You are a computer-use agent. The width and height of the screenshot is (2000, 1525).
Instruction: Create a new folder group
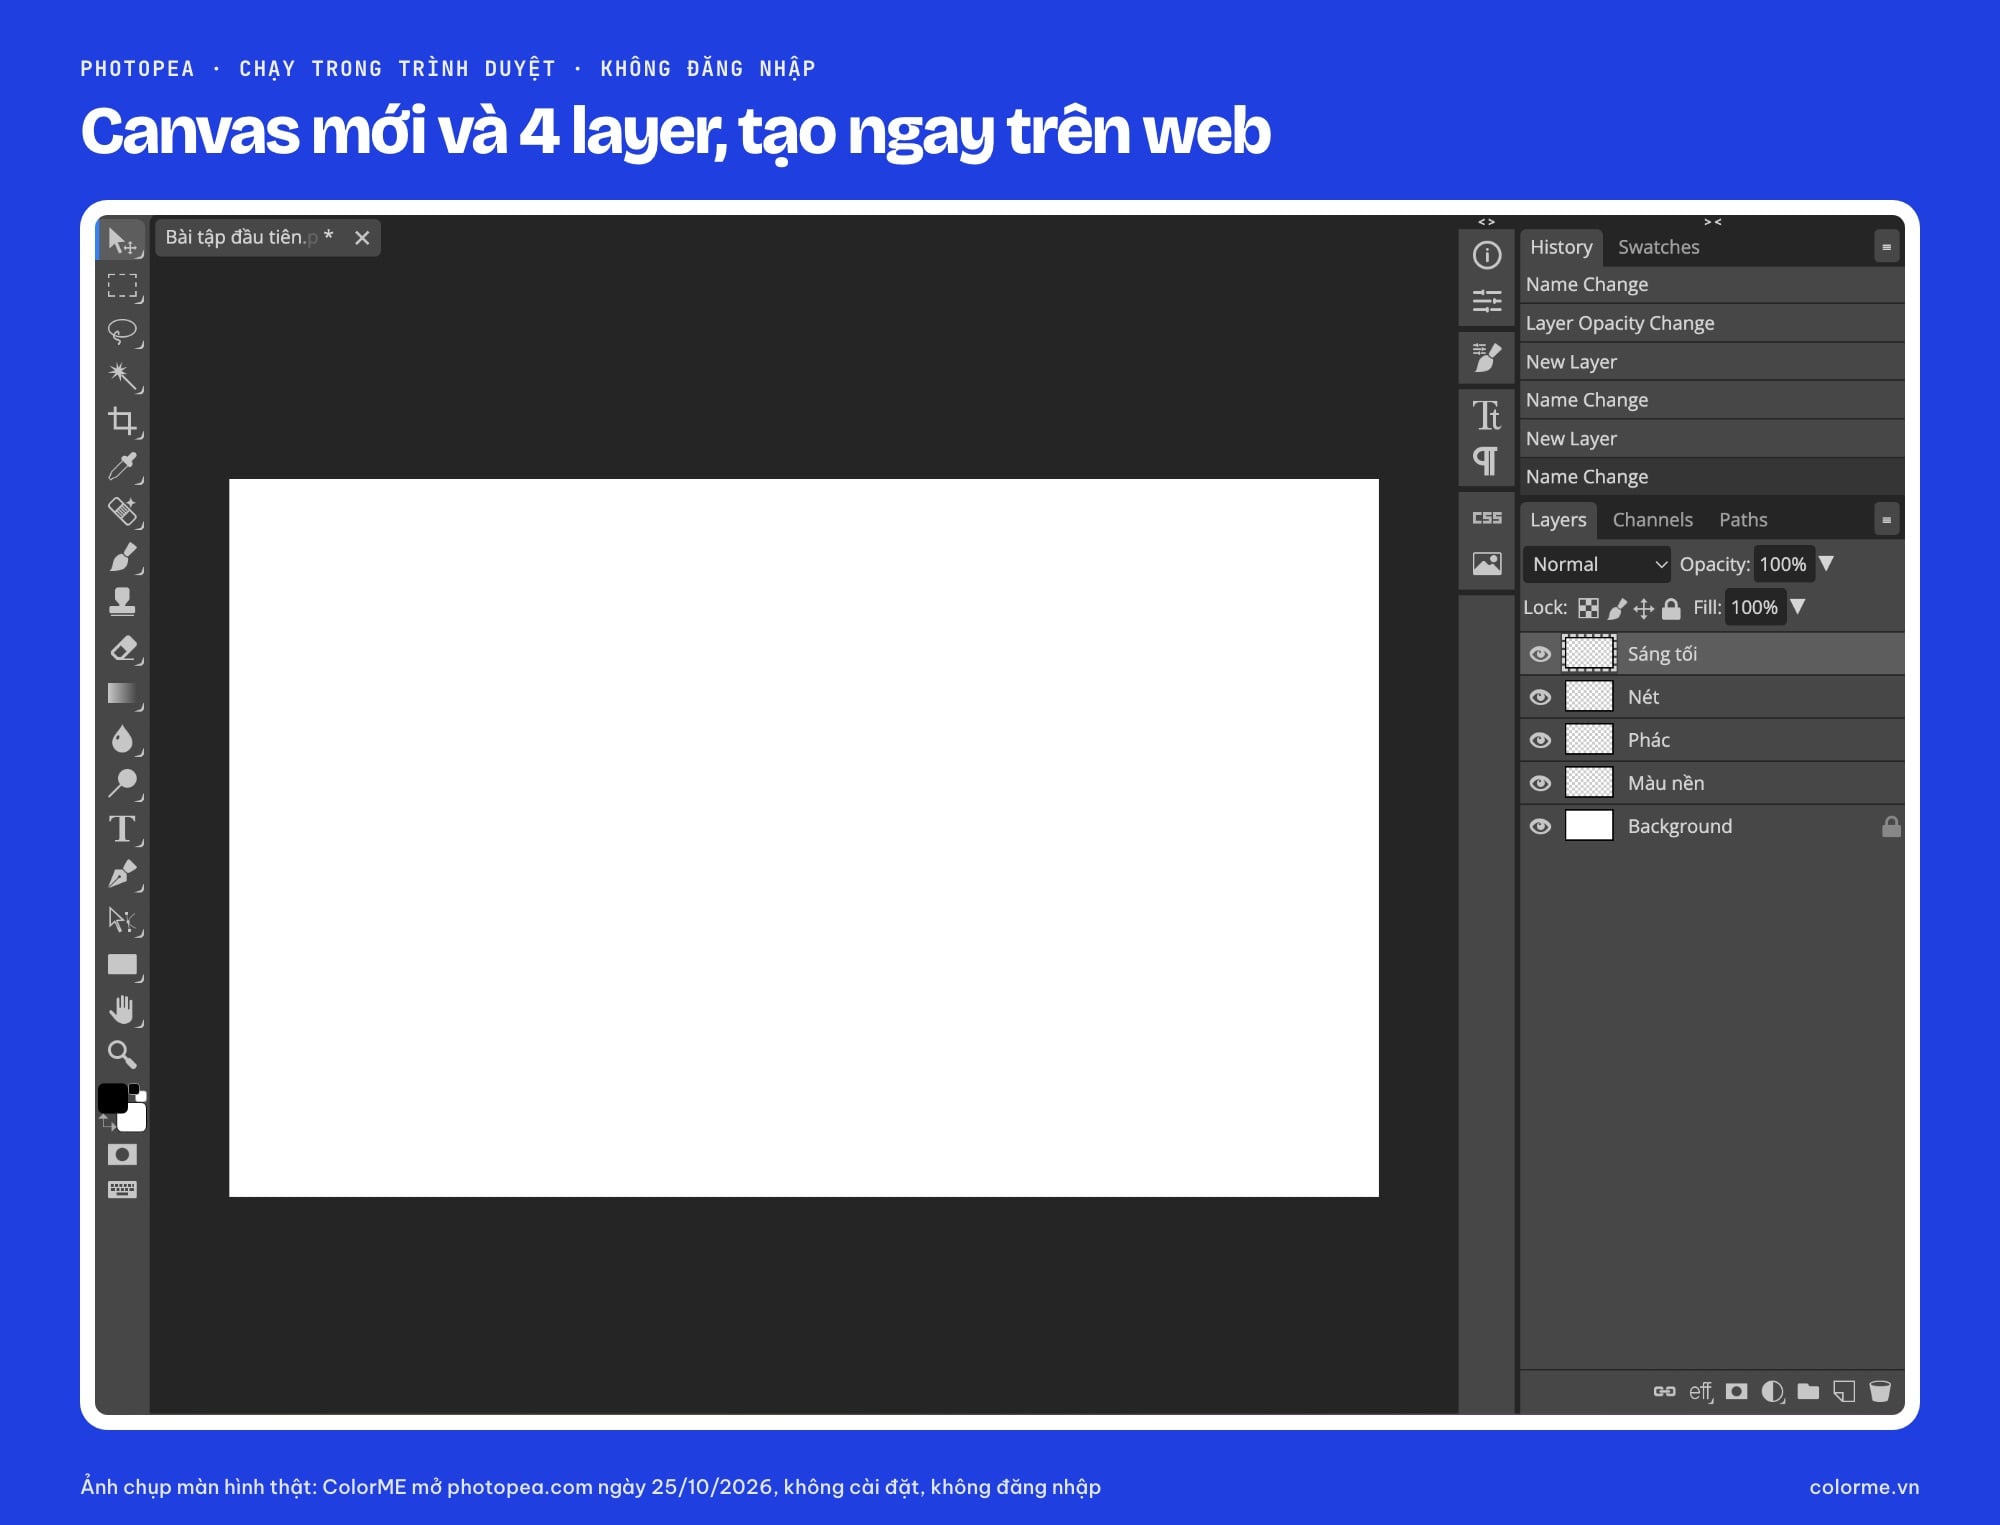pos(1808,1391)
